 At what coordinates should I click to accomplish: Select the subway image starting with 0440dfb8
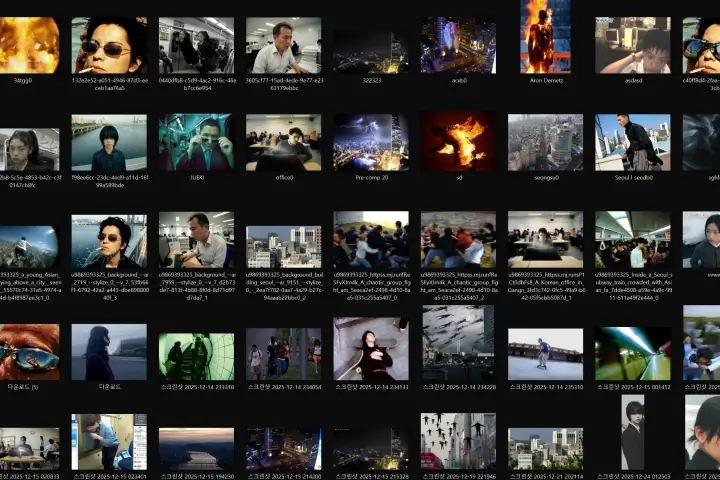coord(197,45)
